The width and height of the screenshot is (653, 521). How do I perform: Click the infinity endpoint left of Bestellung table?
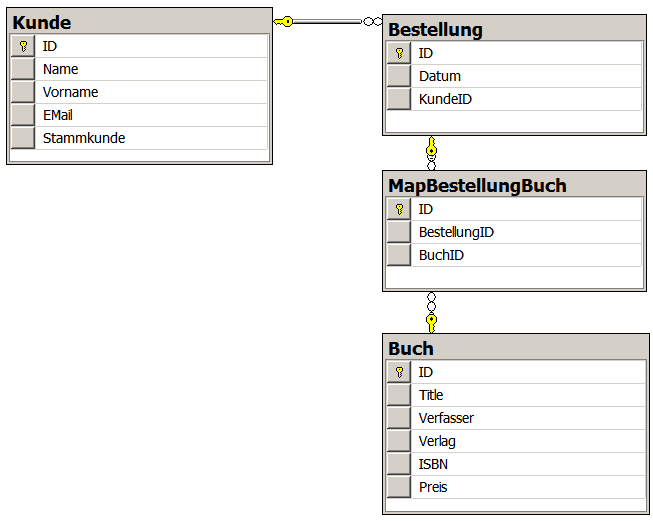372,21
